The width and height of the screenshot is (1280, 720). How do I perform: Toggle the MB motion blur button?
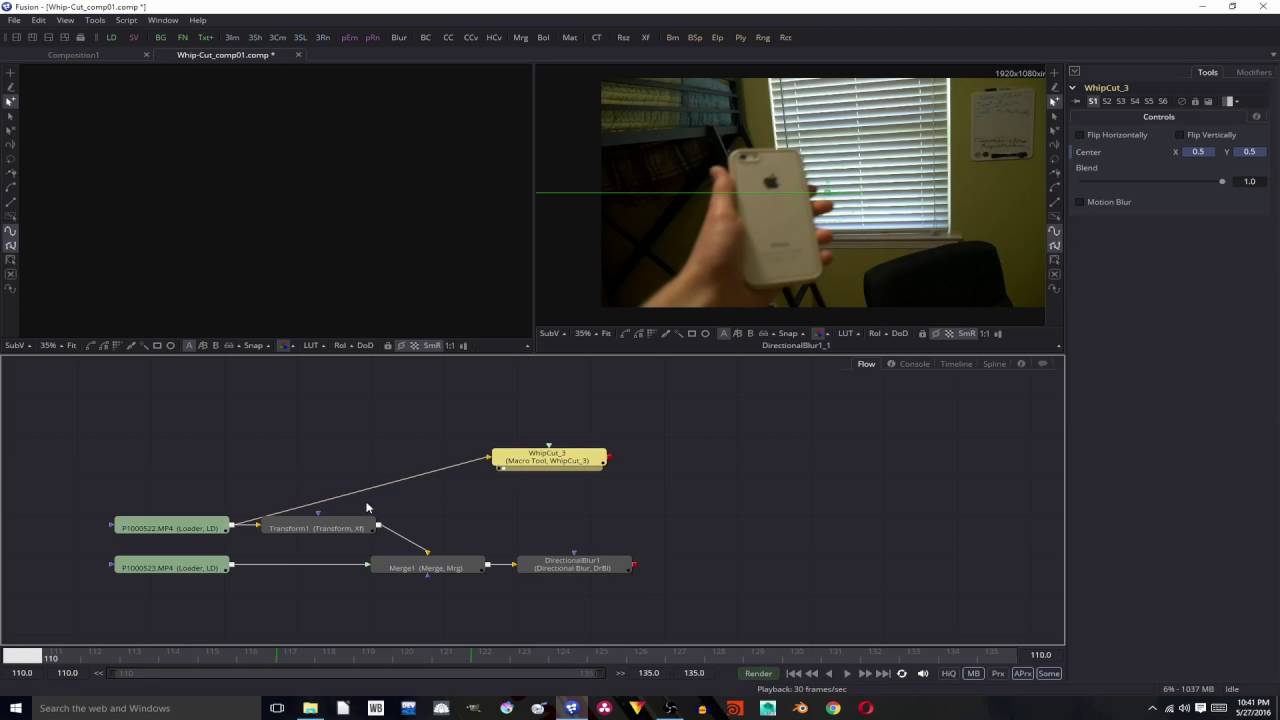tap(973, 674)
